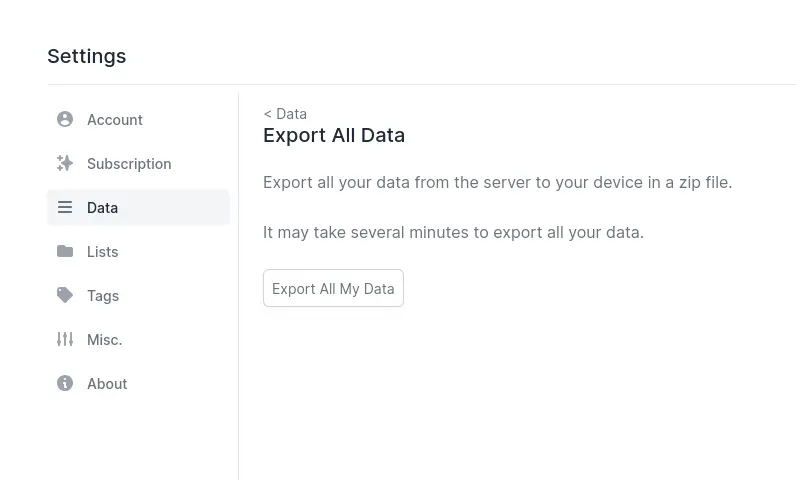
Task: Click the Settings page title
Action: (x=87, y=56)
